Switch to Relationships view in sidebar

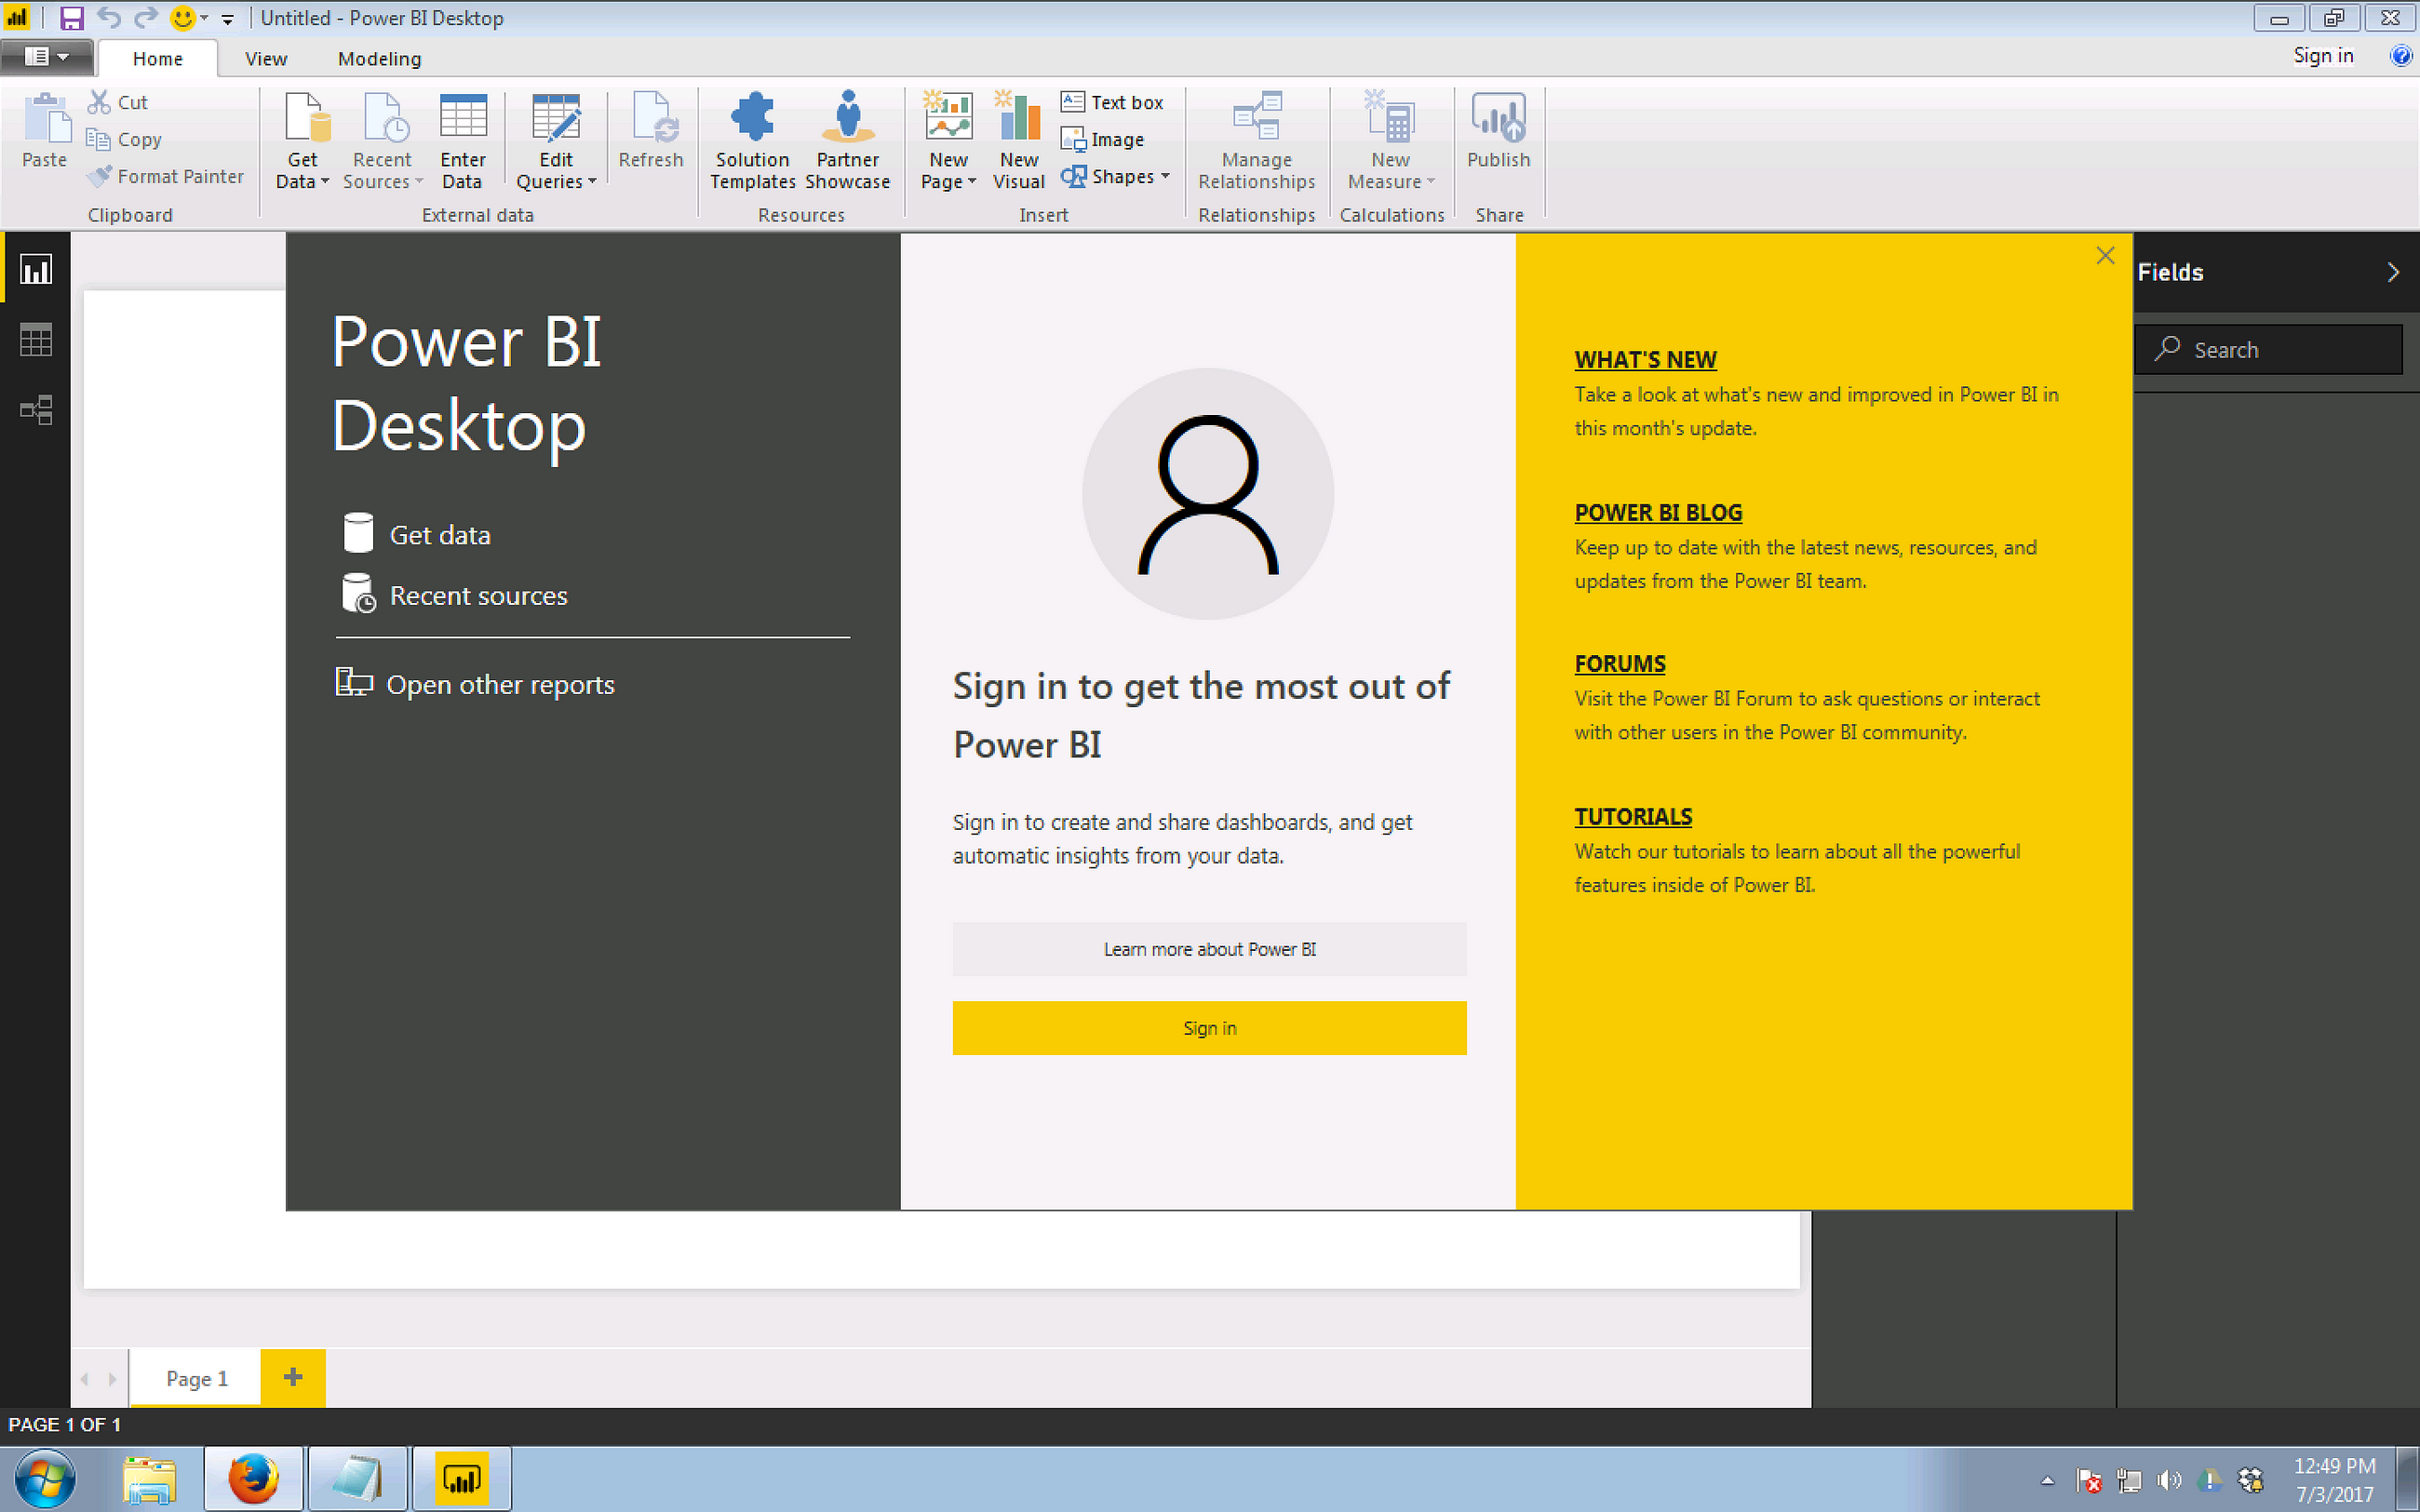point(36,410)
